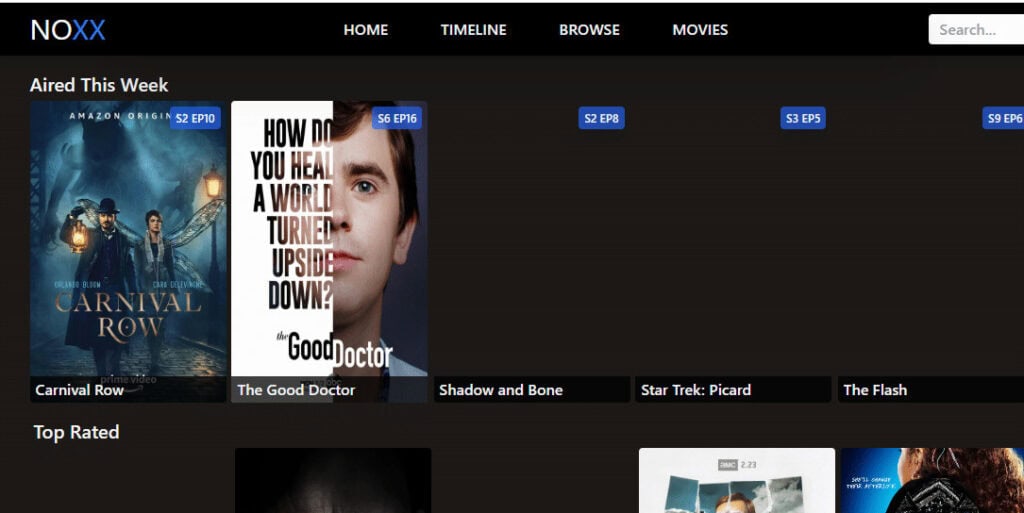Click the S3 EP5 badge
The height and width of the screenshot is (513, 1024).
click(x=803, y=118)
